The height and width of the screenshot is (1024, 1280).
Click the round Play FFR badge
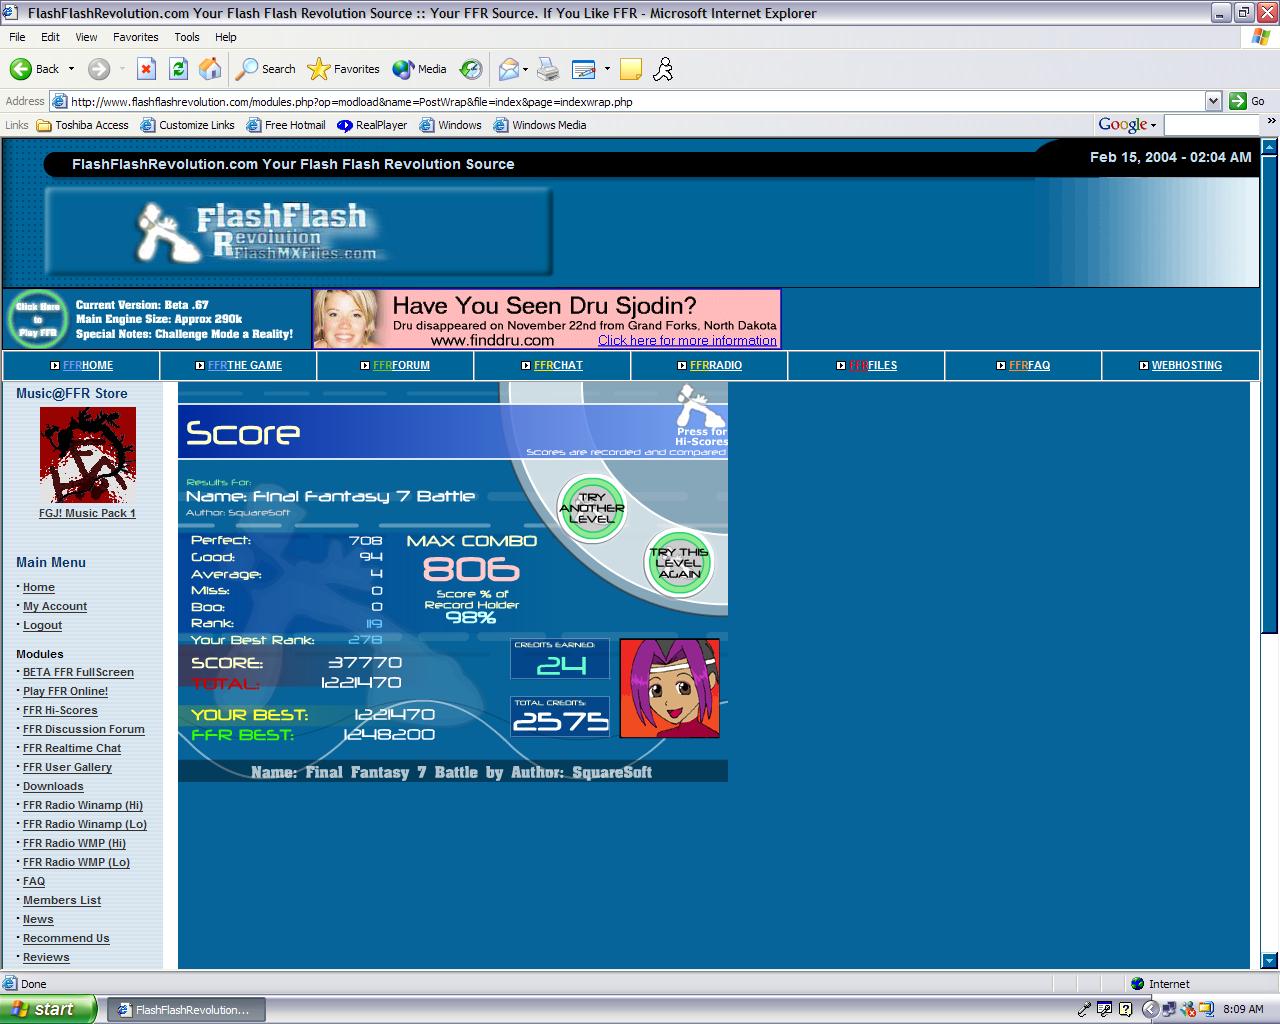point(37,319)
